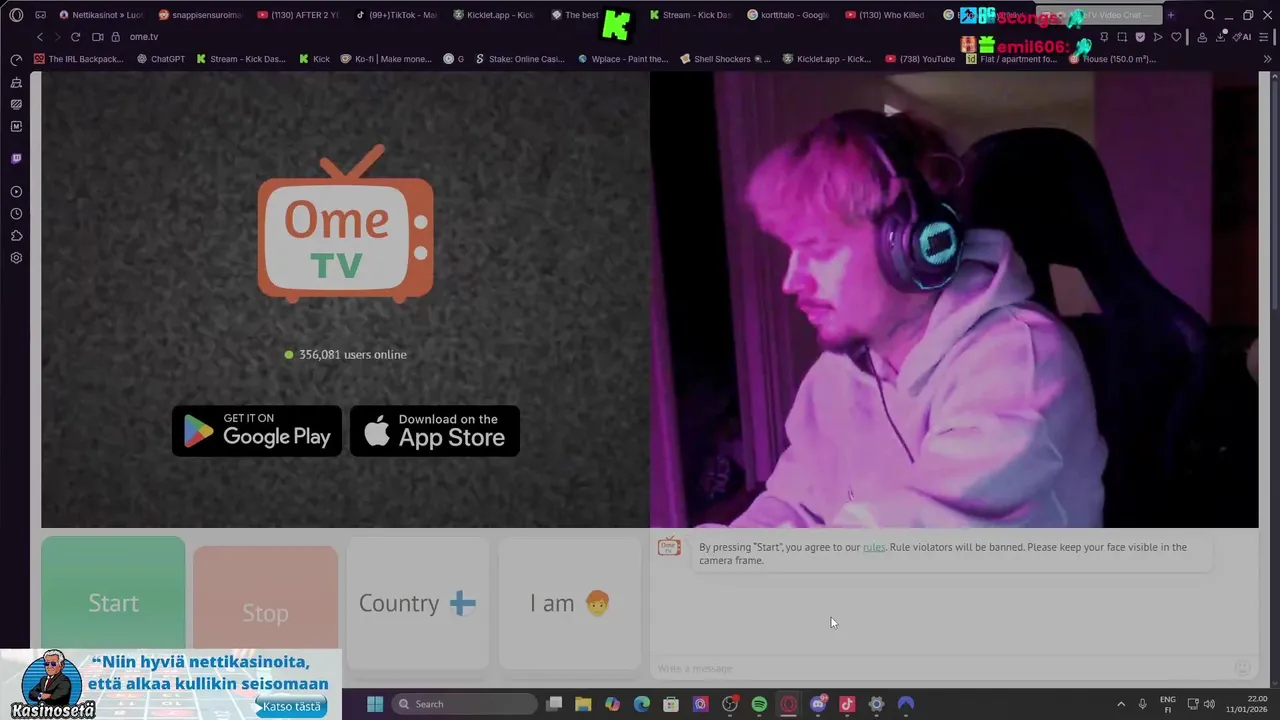Click the camera permission icon in address bar
This screenshot has width=1280, height=720.
[x=98, y=37]
